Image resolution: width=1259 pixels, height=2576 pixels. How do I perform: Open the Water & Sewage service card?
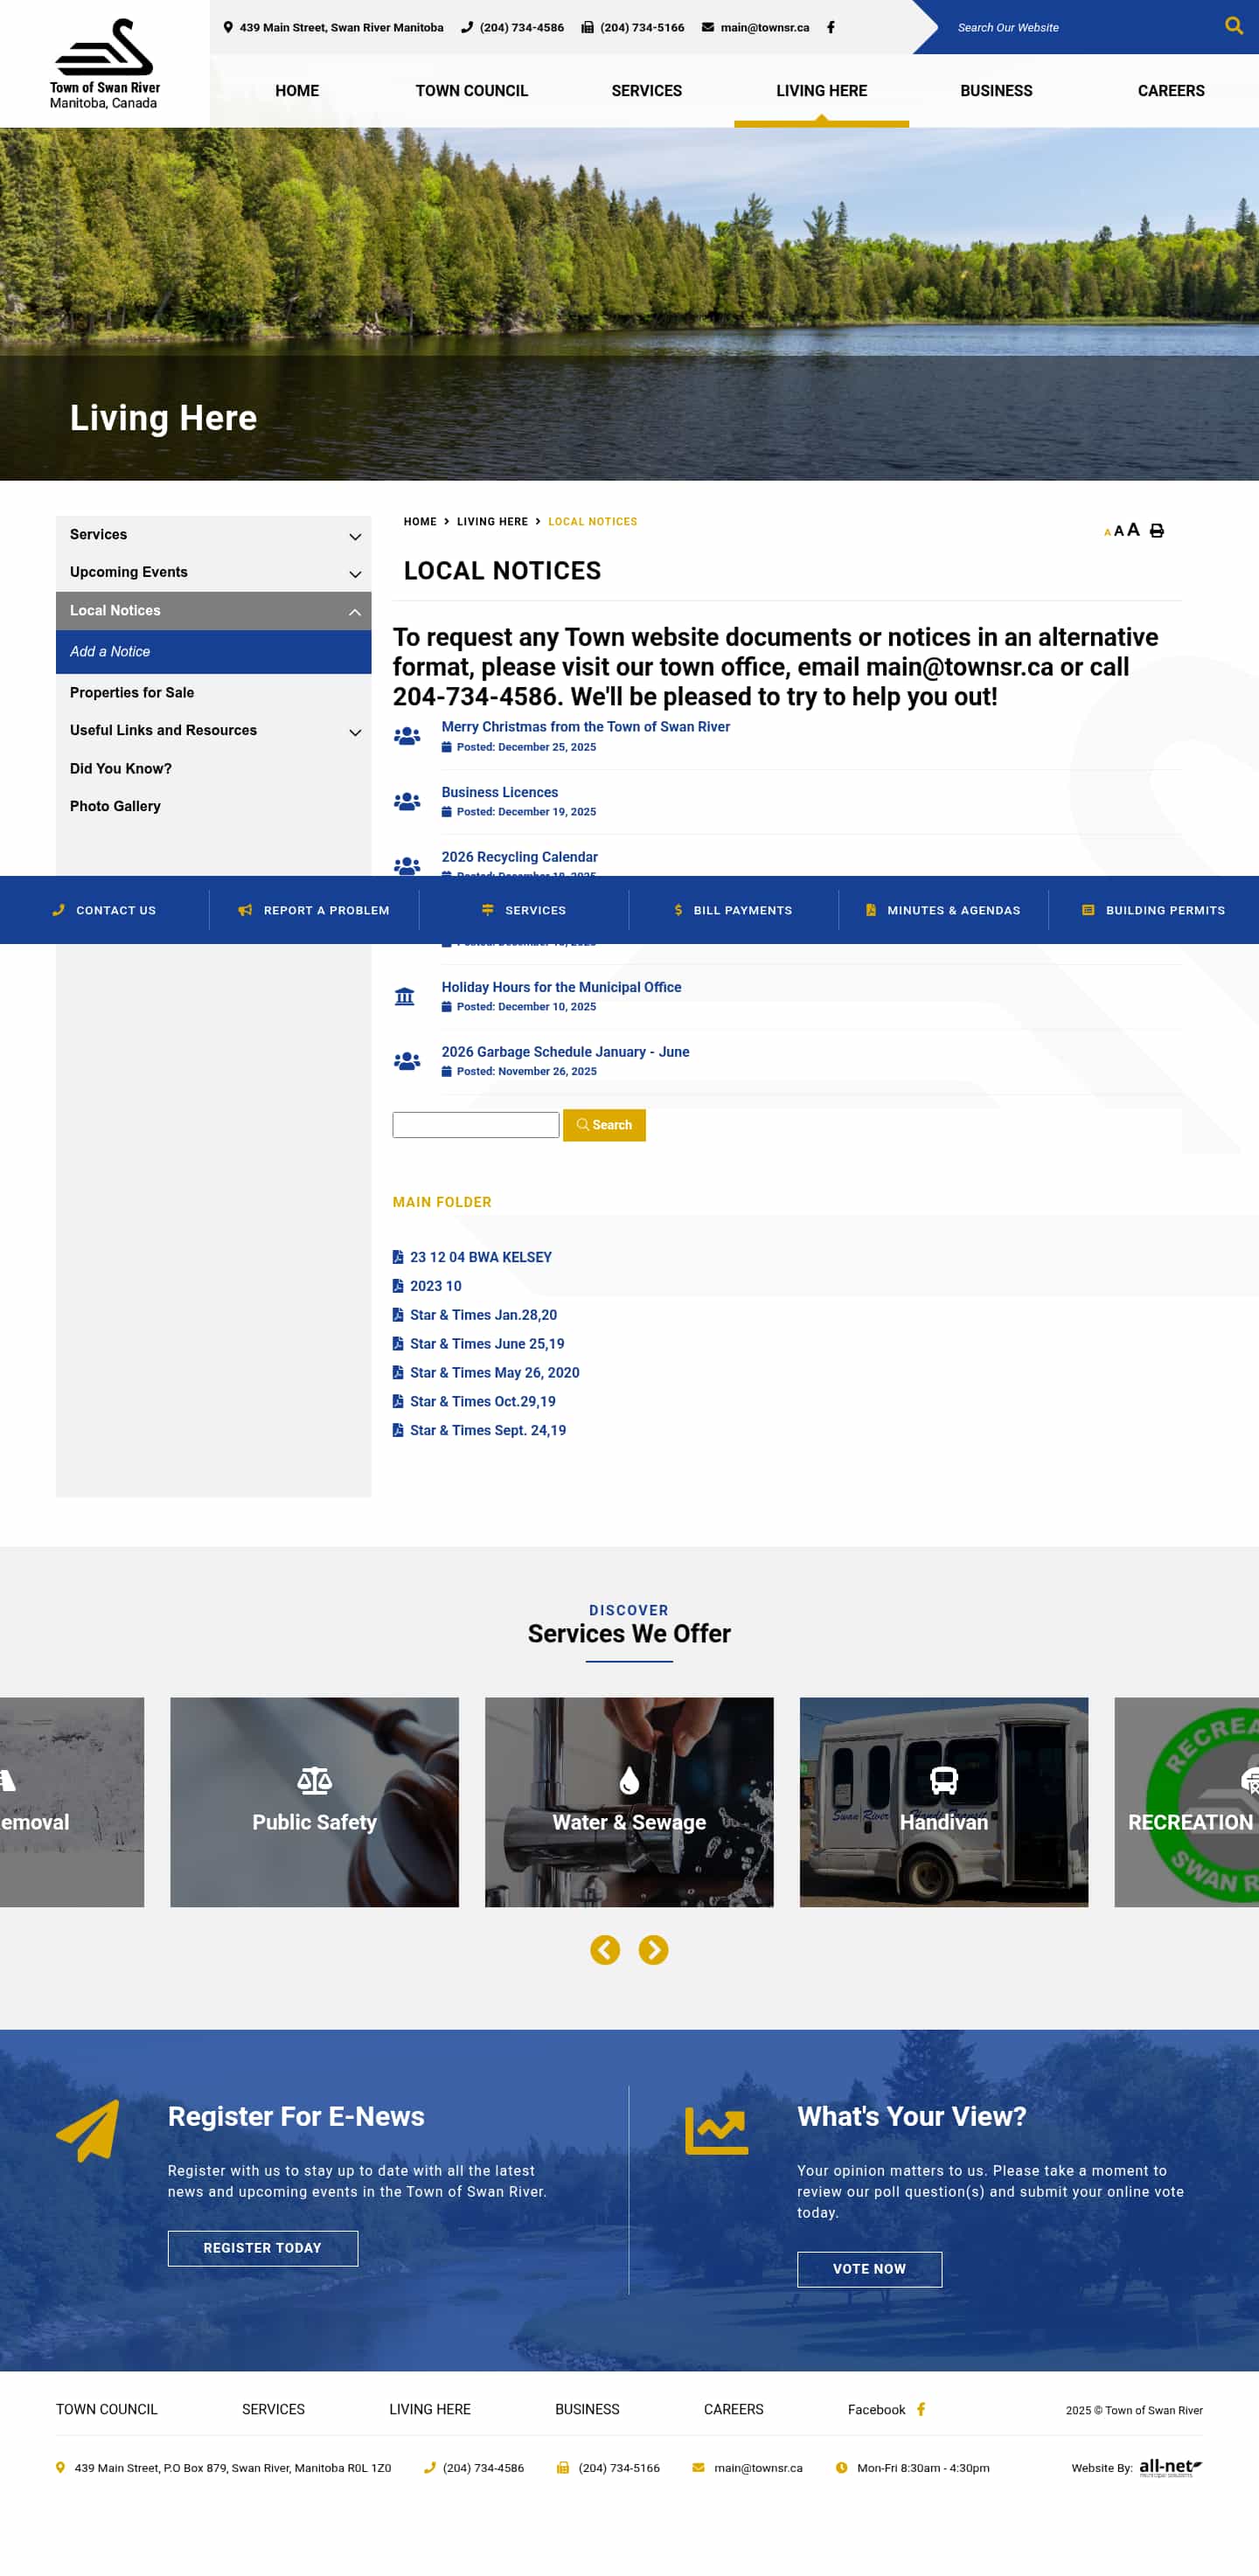coord(629,1801)
